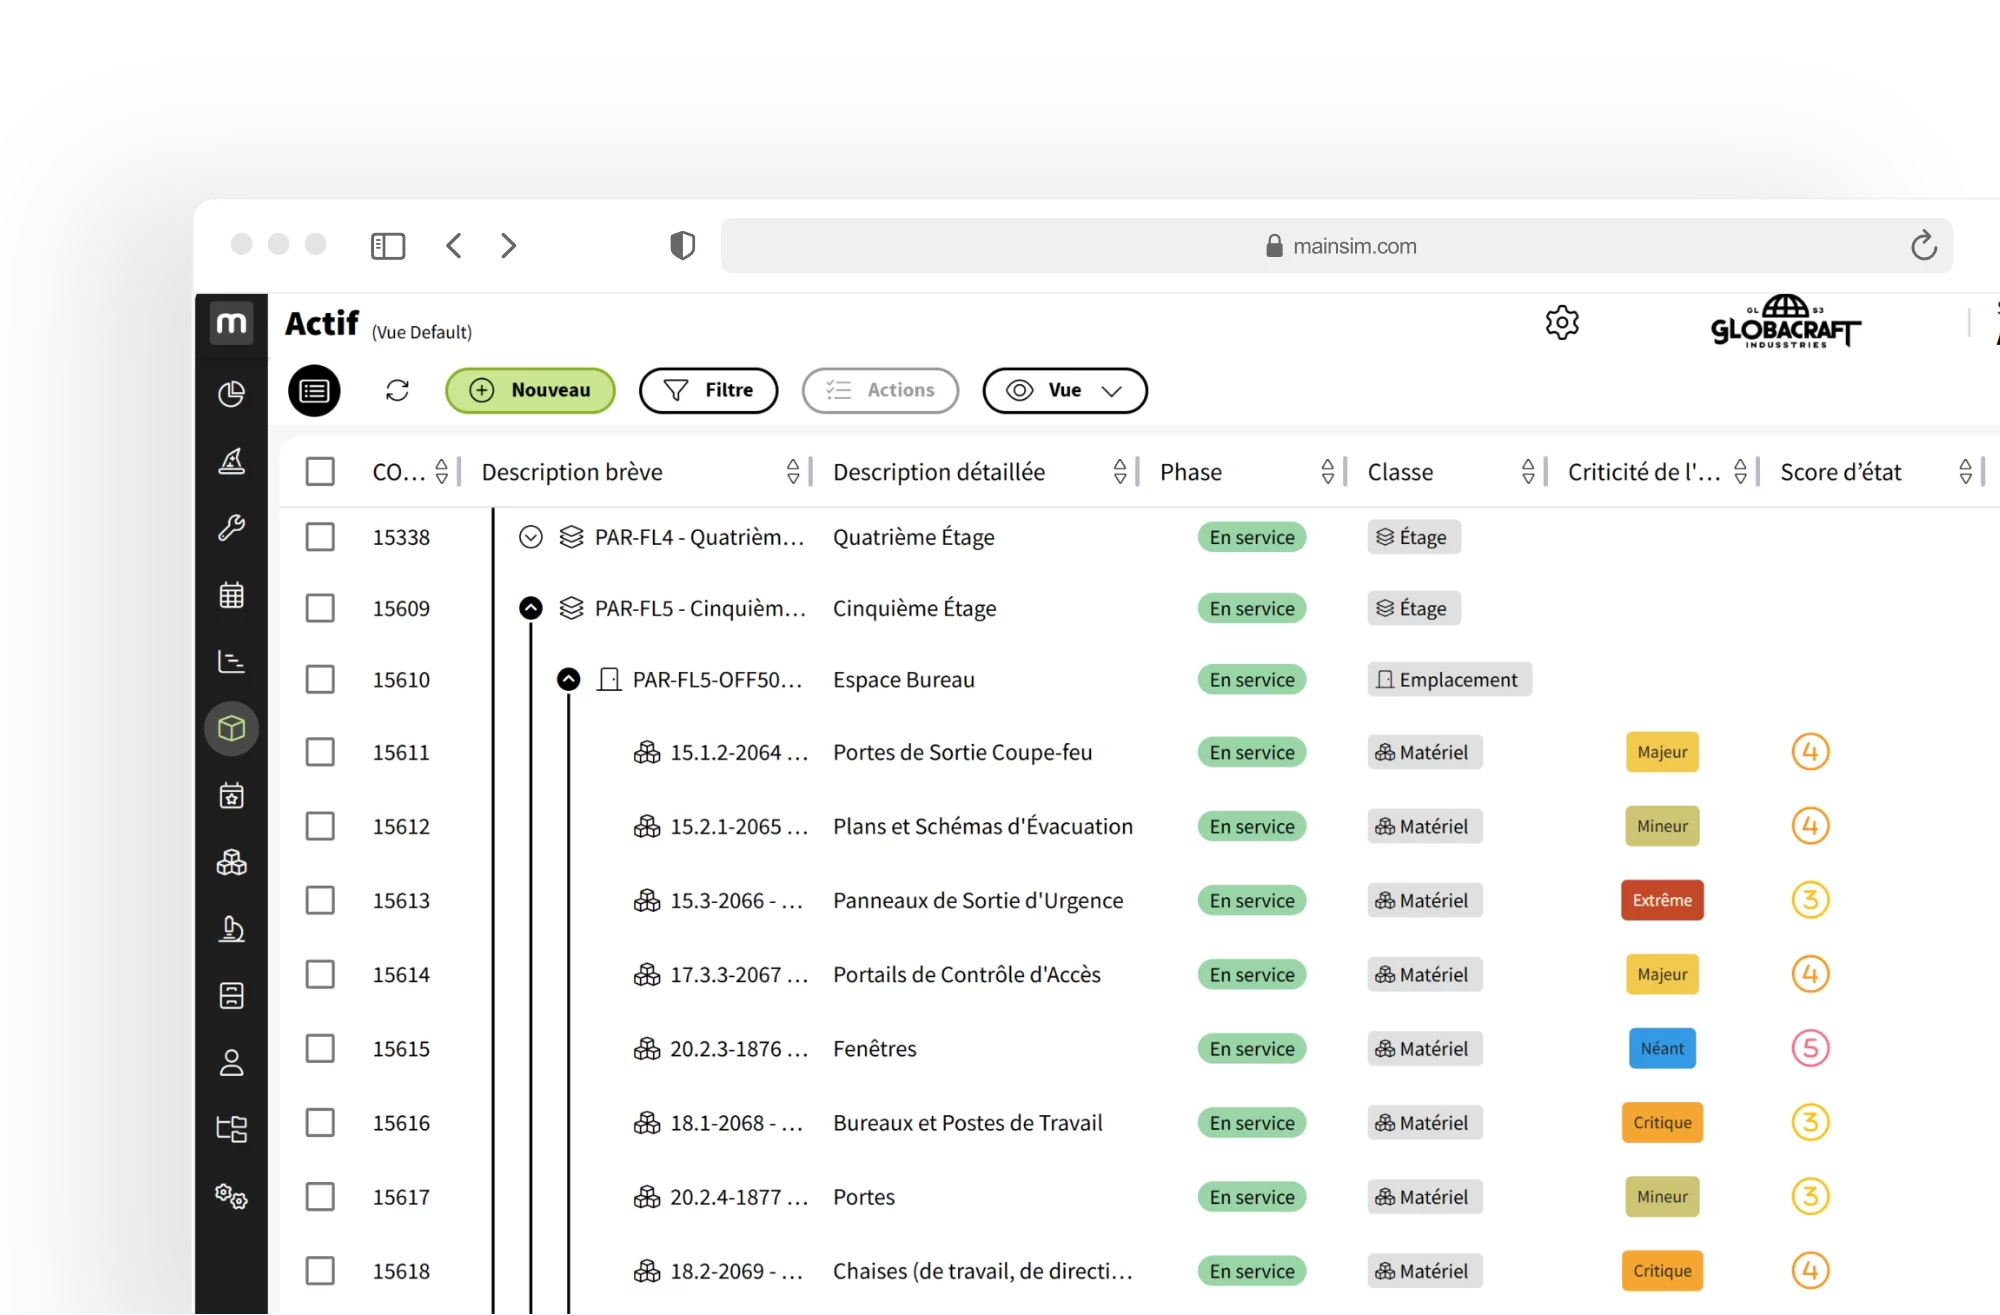2000x1315 pixels.
Task: Open the starred calendar sidebar icon
Action: (x=231, y=796)
